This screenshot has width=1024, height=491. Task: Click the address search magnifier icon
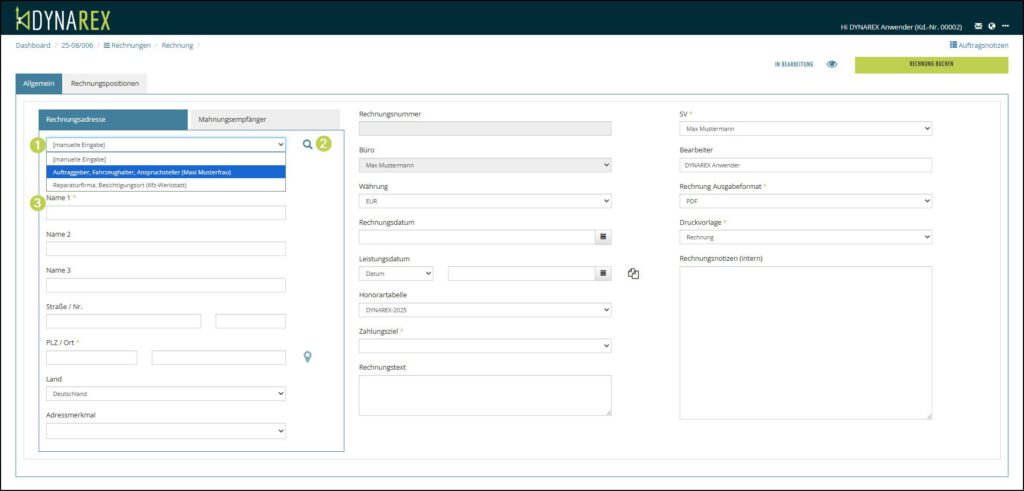coord(307,144)
